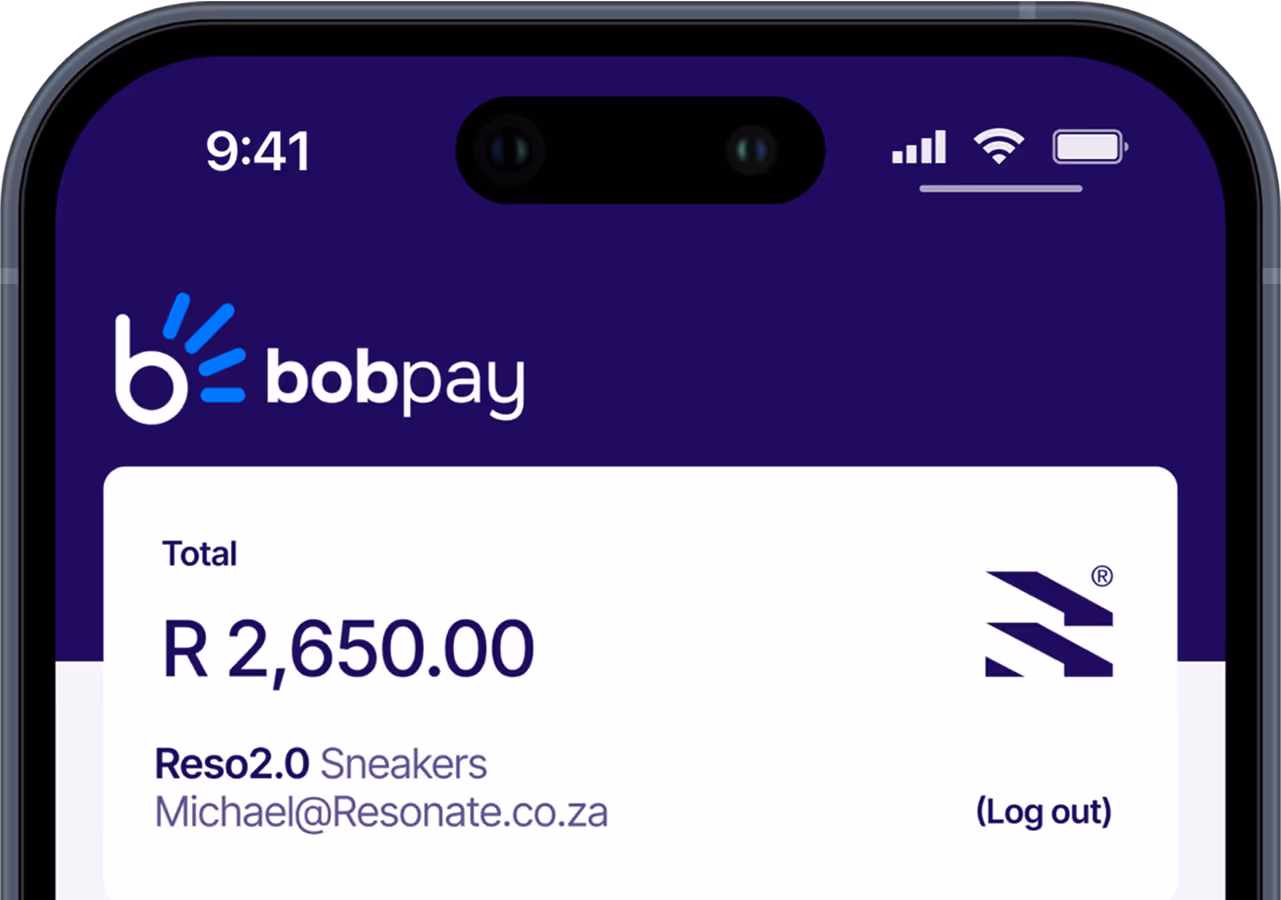Screen dimensions: 1281x900
Task: Tap the thin line under the status icons
Action: (x=1001, y=188)
